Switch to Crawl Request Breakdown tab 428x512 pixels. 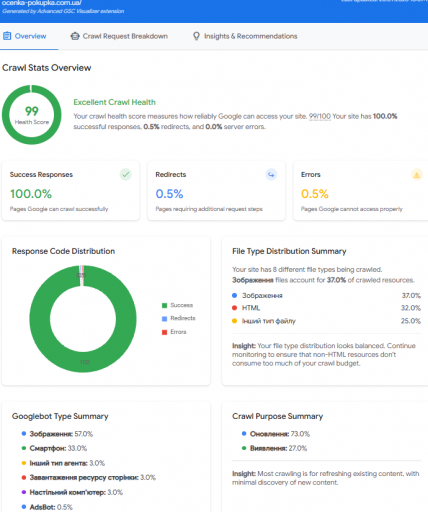119,36
